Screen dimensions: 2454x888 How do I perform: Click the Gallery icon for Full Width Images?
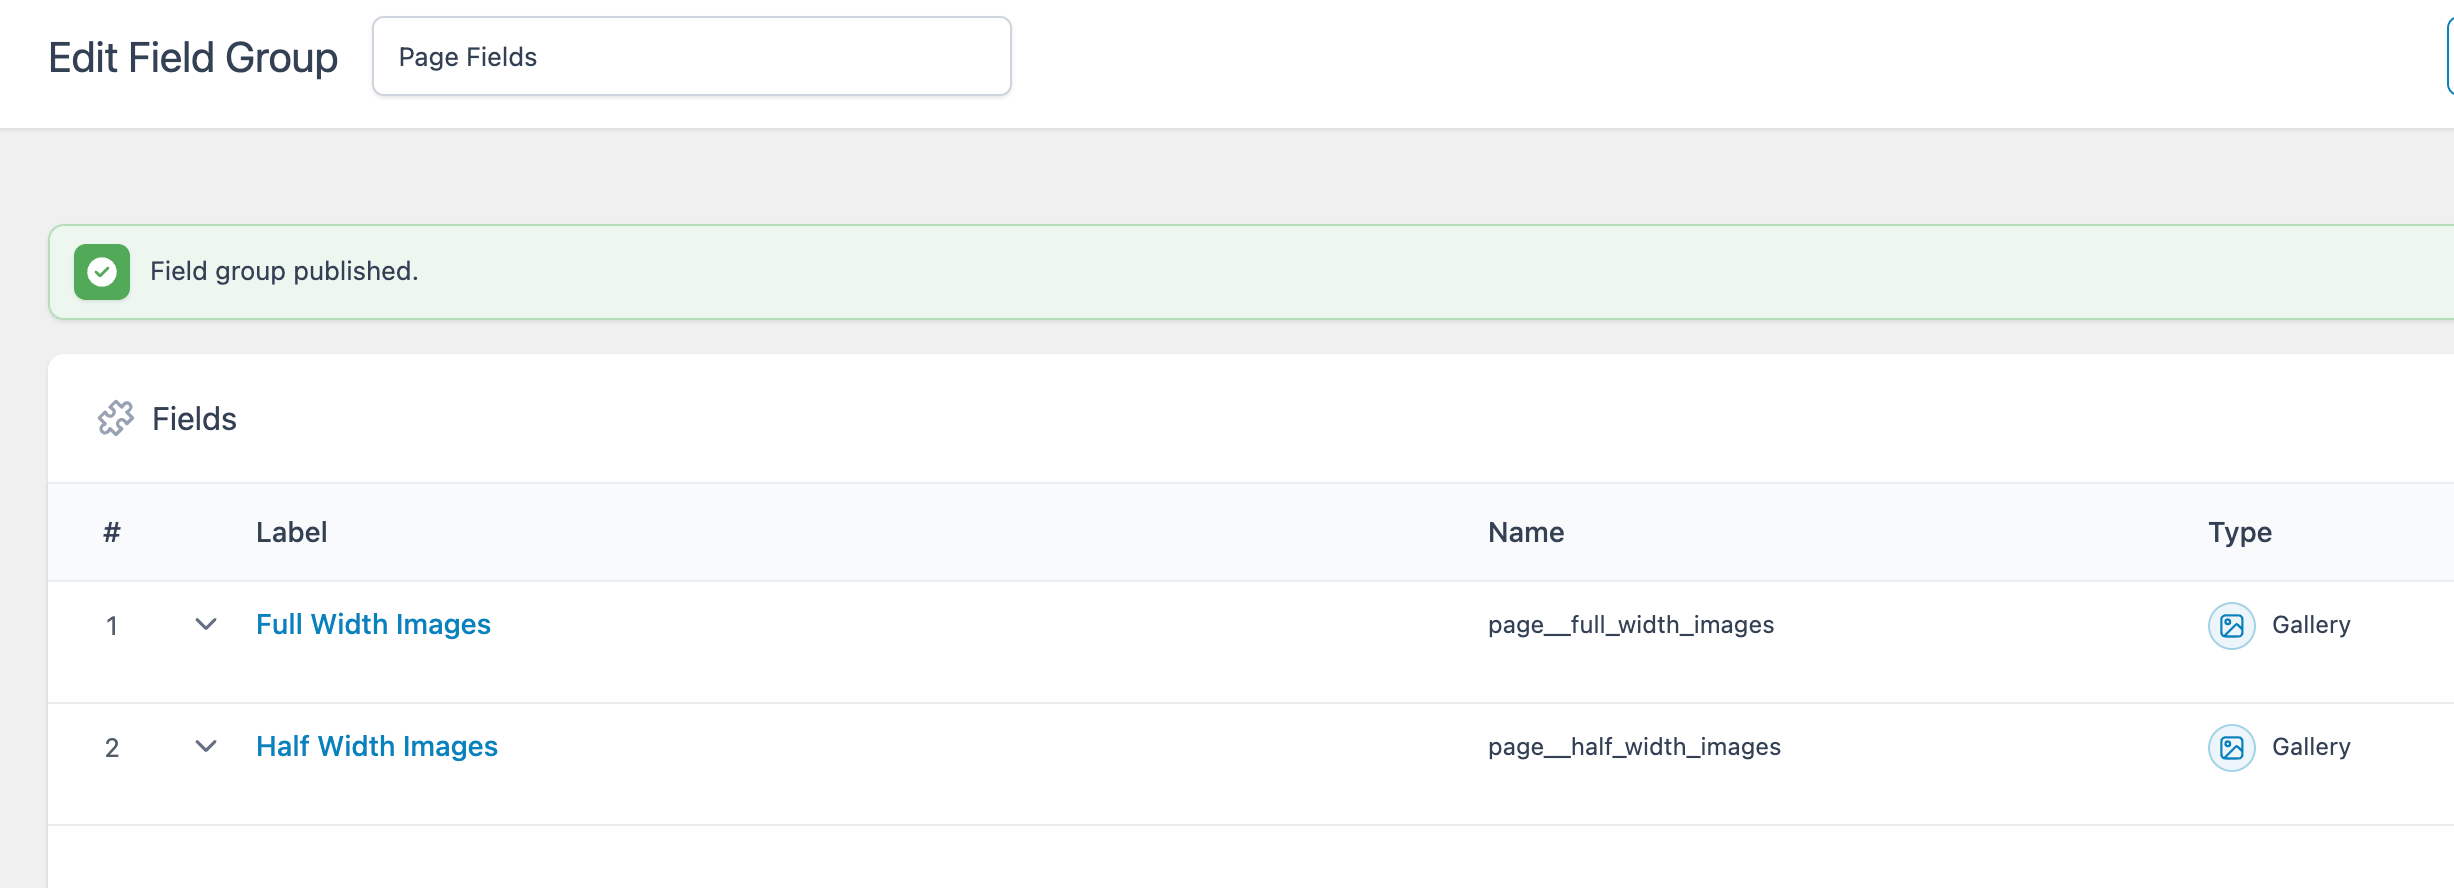click(x=2231, y=626)
